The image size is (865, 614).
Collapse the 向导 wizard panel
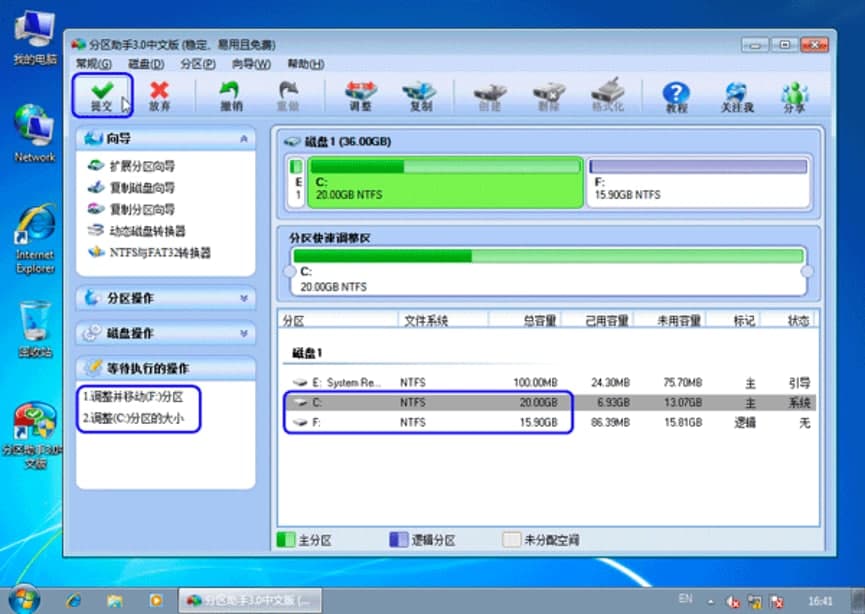click(x=244, y=139)
